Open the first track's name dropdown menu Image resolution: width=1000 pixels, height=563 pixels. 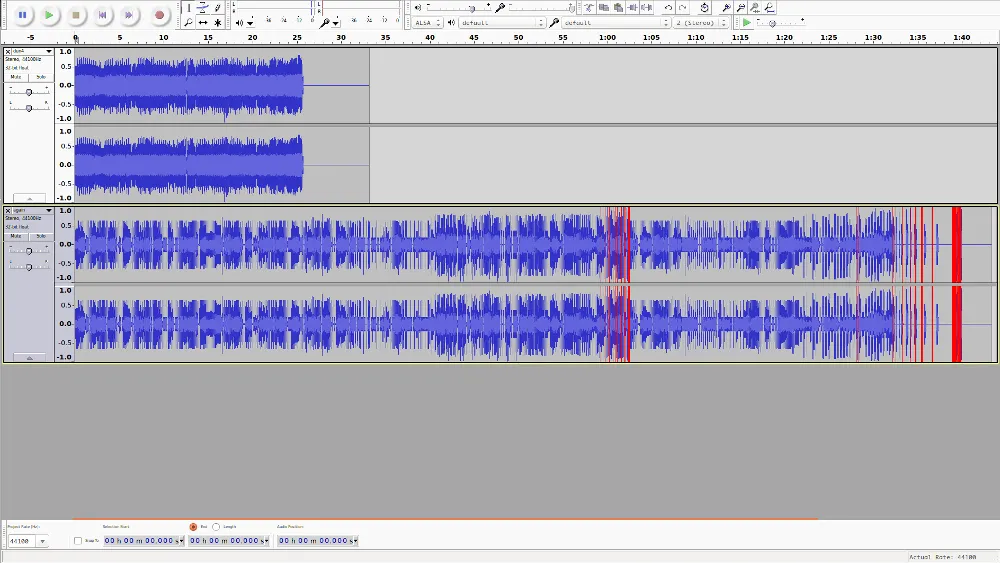click(33, 51)
